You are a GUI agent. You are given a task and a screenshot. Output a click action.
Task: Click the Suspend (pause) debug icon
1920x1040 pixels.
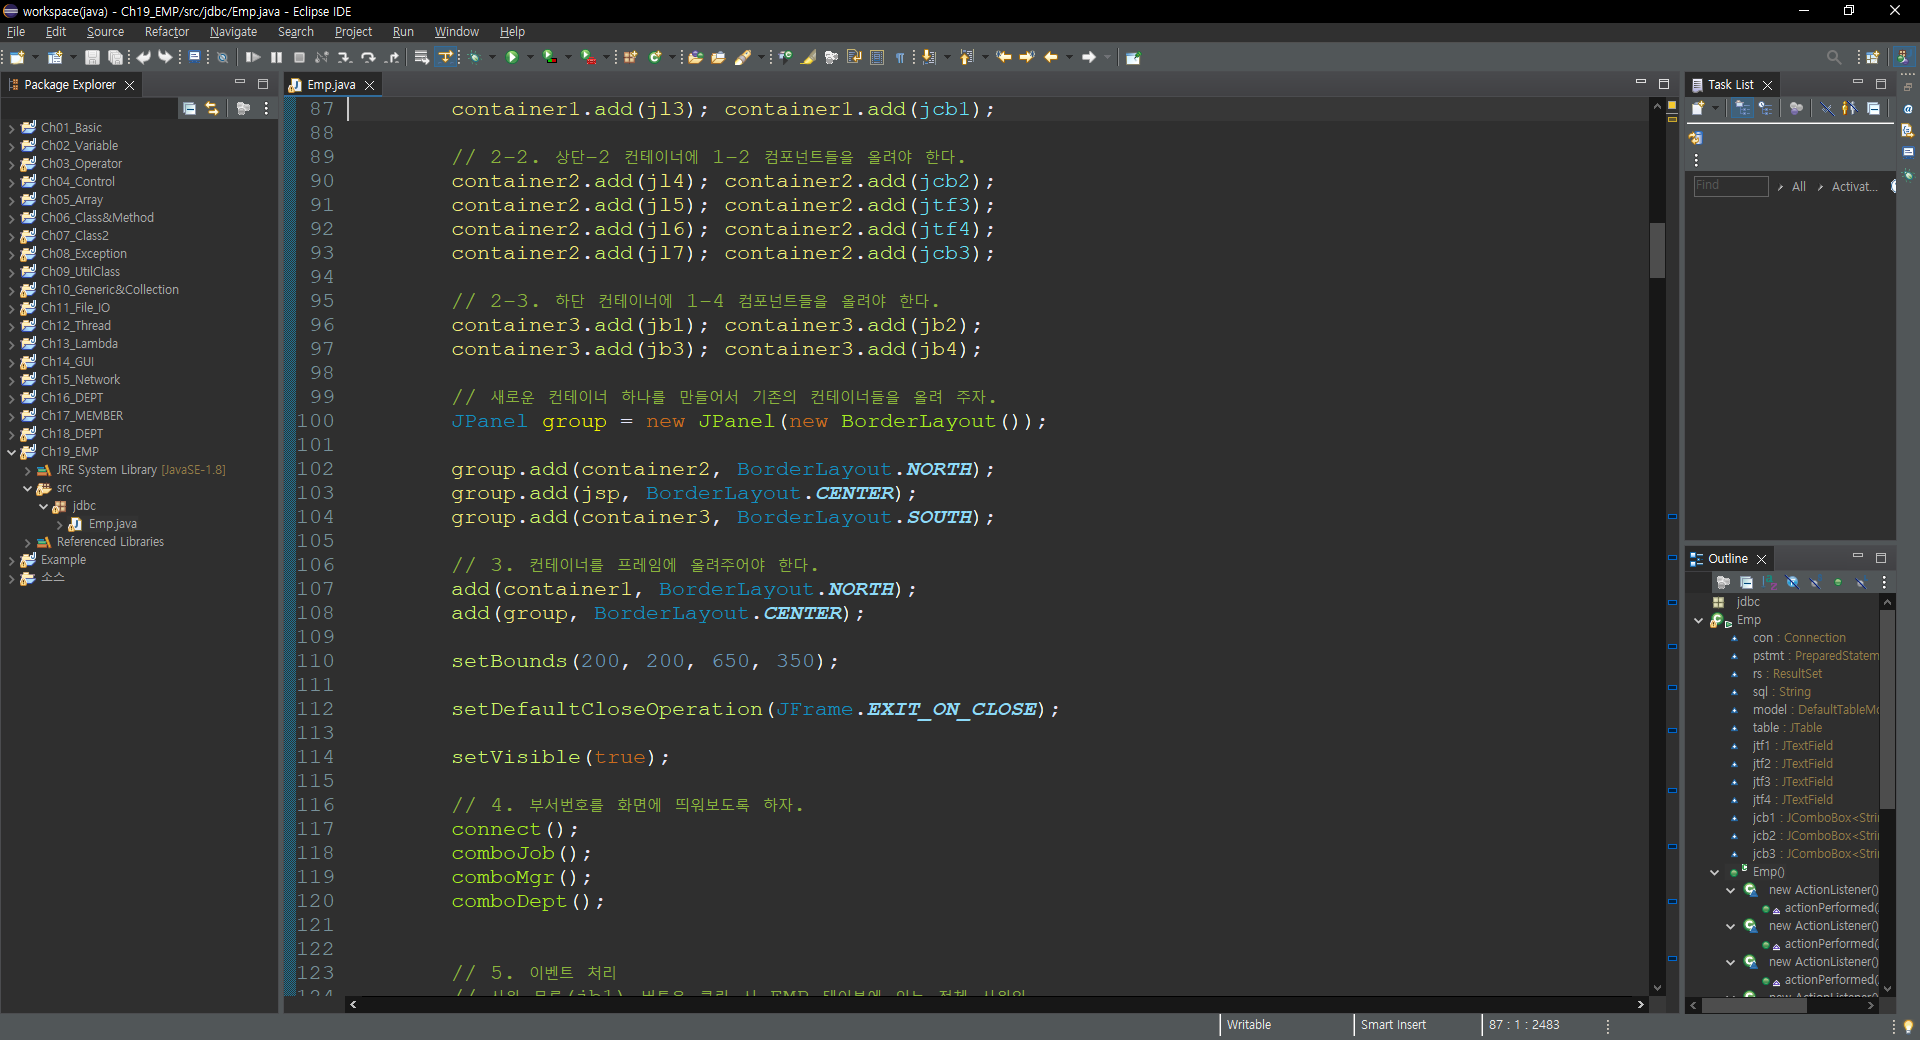click(x=276, y=58)
